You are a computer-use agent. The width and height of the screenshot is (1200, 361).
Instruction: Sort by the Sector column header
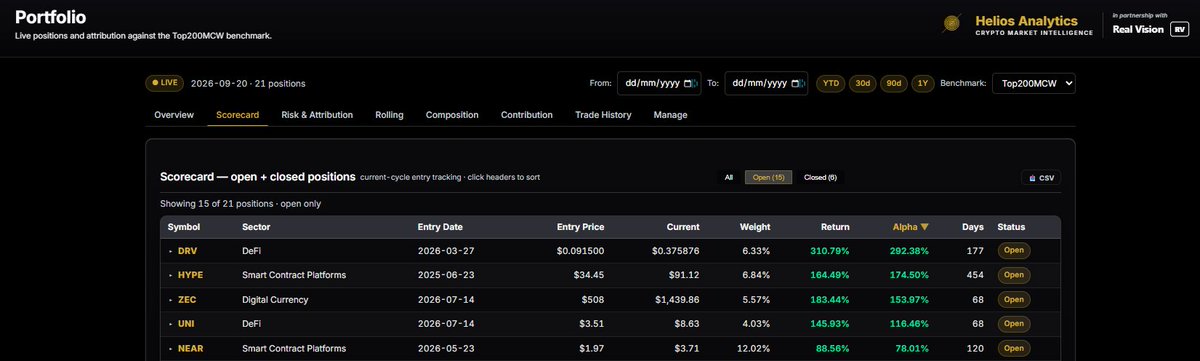click(x=256, y=227)
